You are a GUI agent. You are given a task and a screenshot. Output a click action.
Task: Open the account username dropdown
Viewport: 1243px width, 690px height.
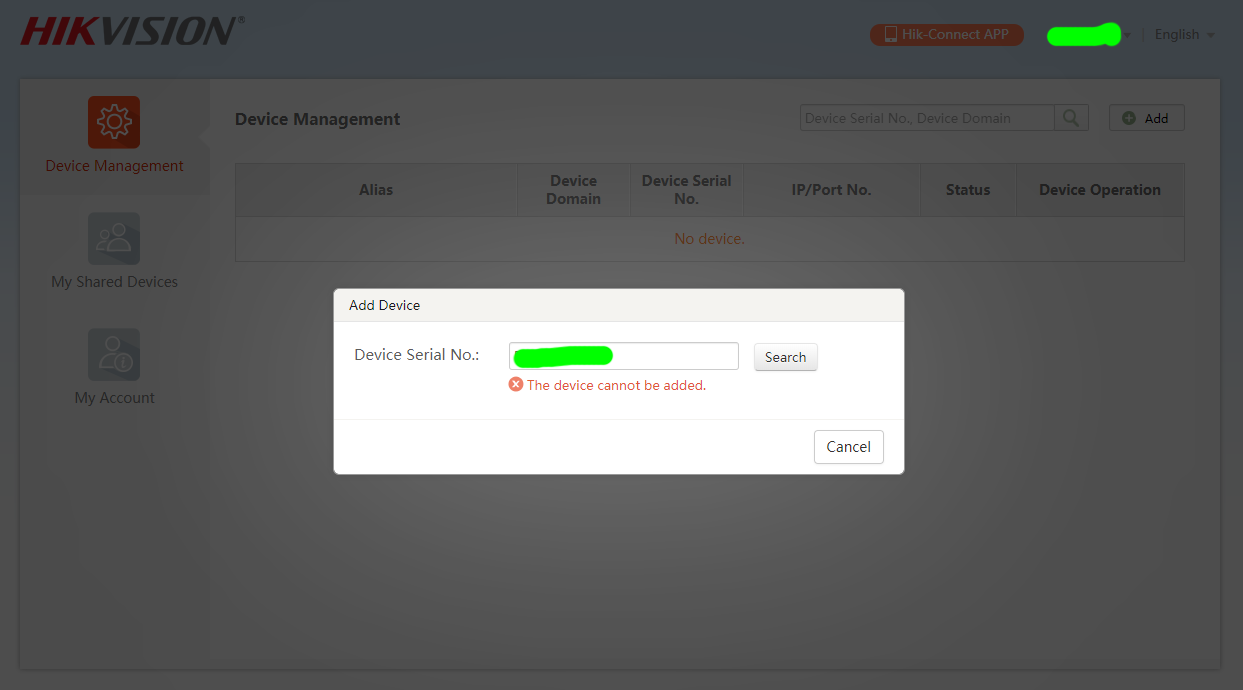click(1084, 34)
